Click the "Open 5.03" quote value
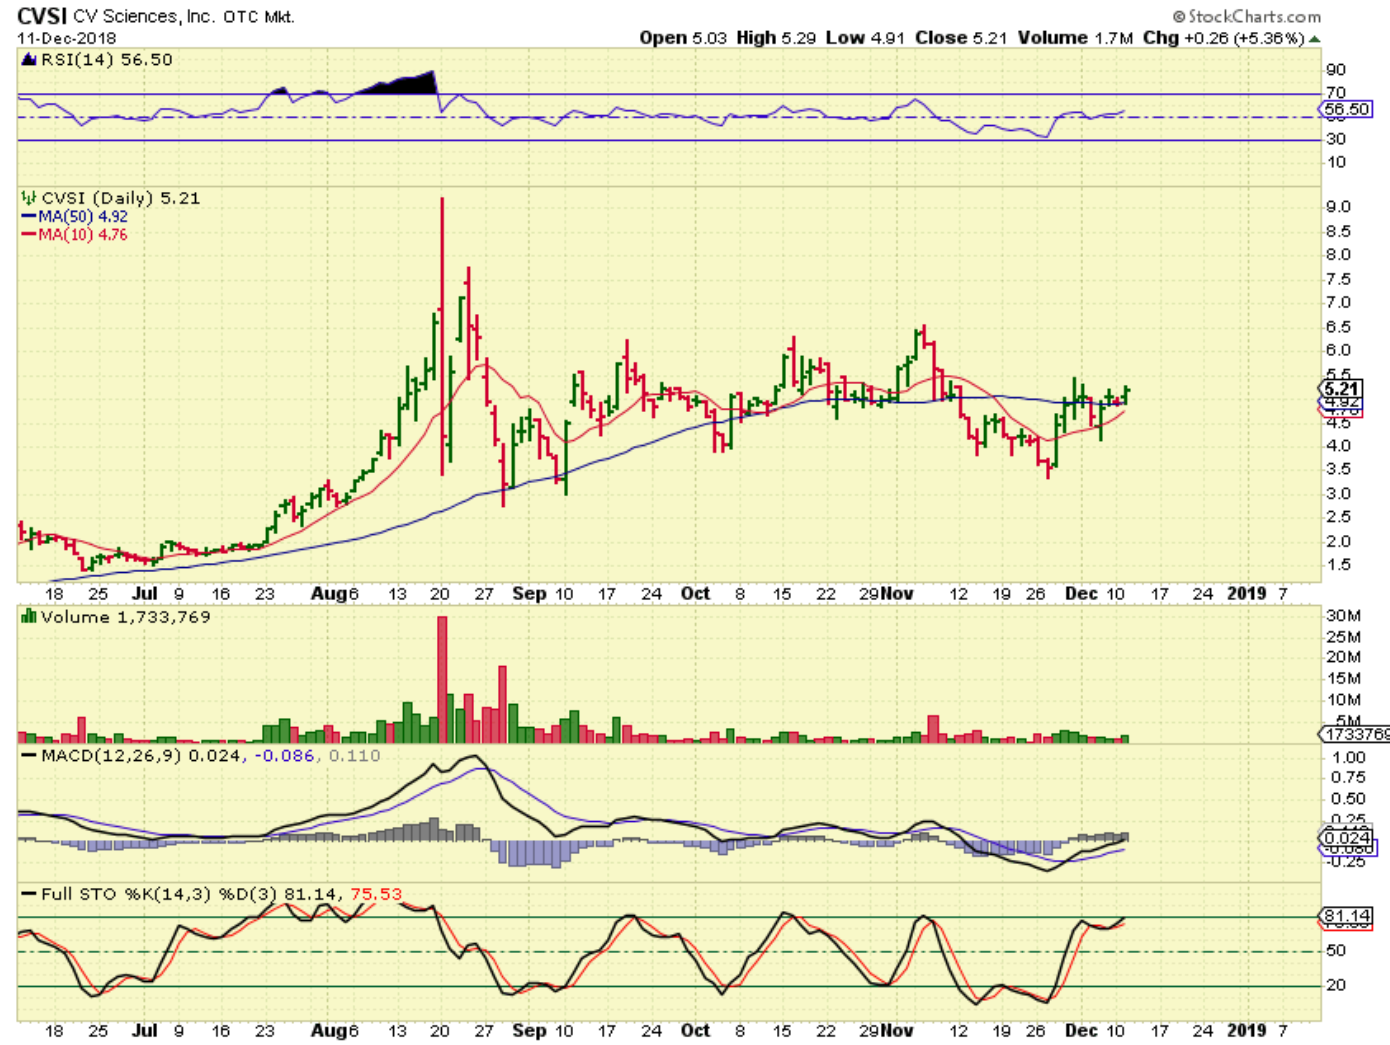Screen dimensions: 1390x1045 tap(683, 38)
